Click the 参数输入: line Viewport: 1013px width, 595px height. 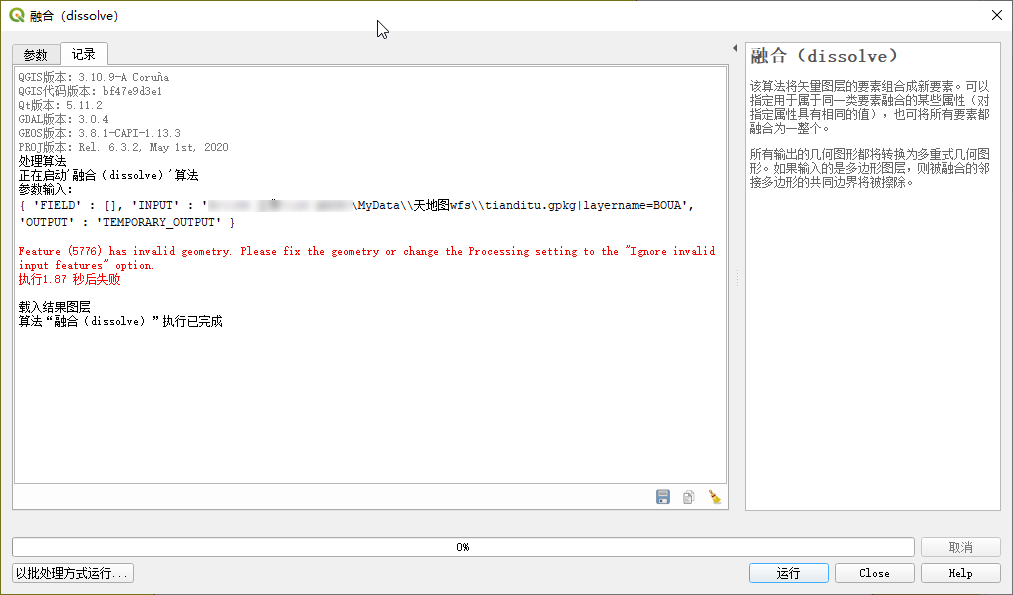pyautogui.click(x=46, y=189)
